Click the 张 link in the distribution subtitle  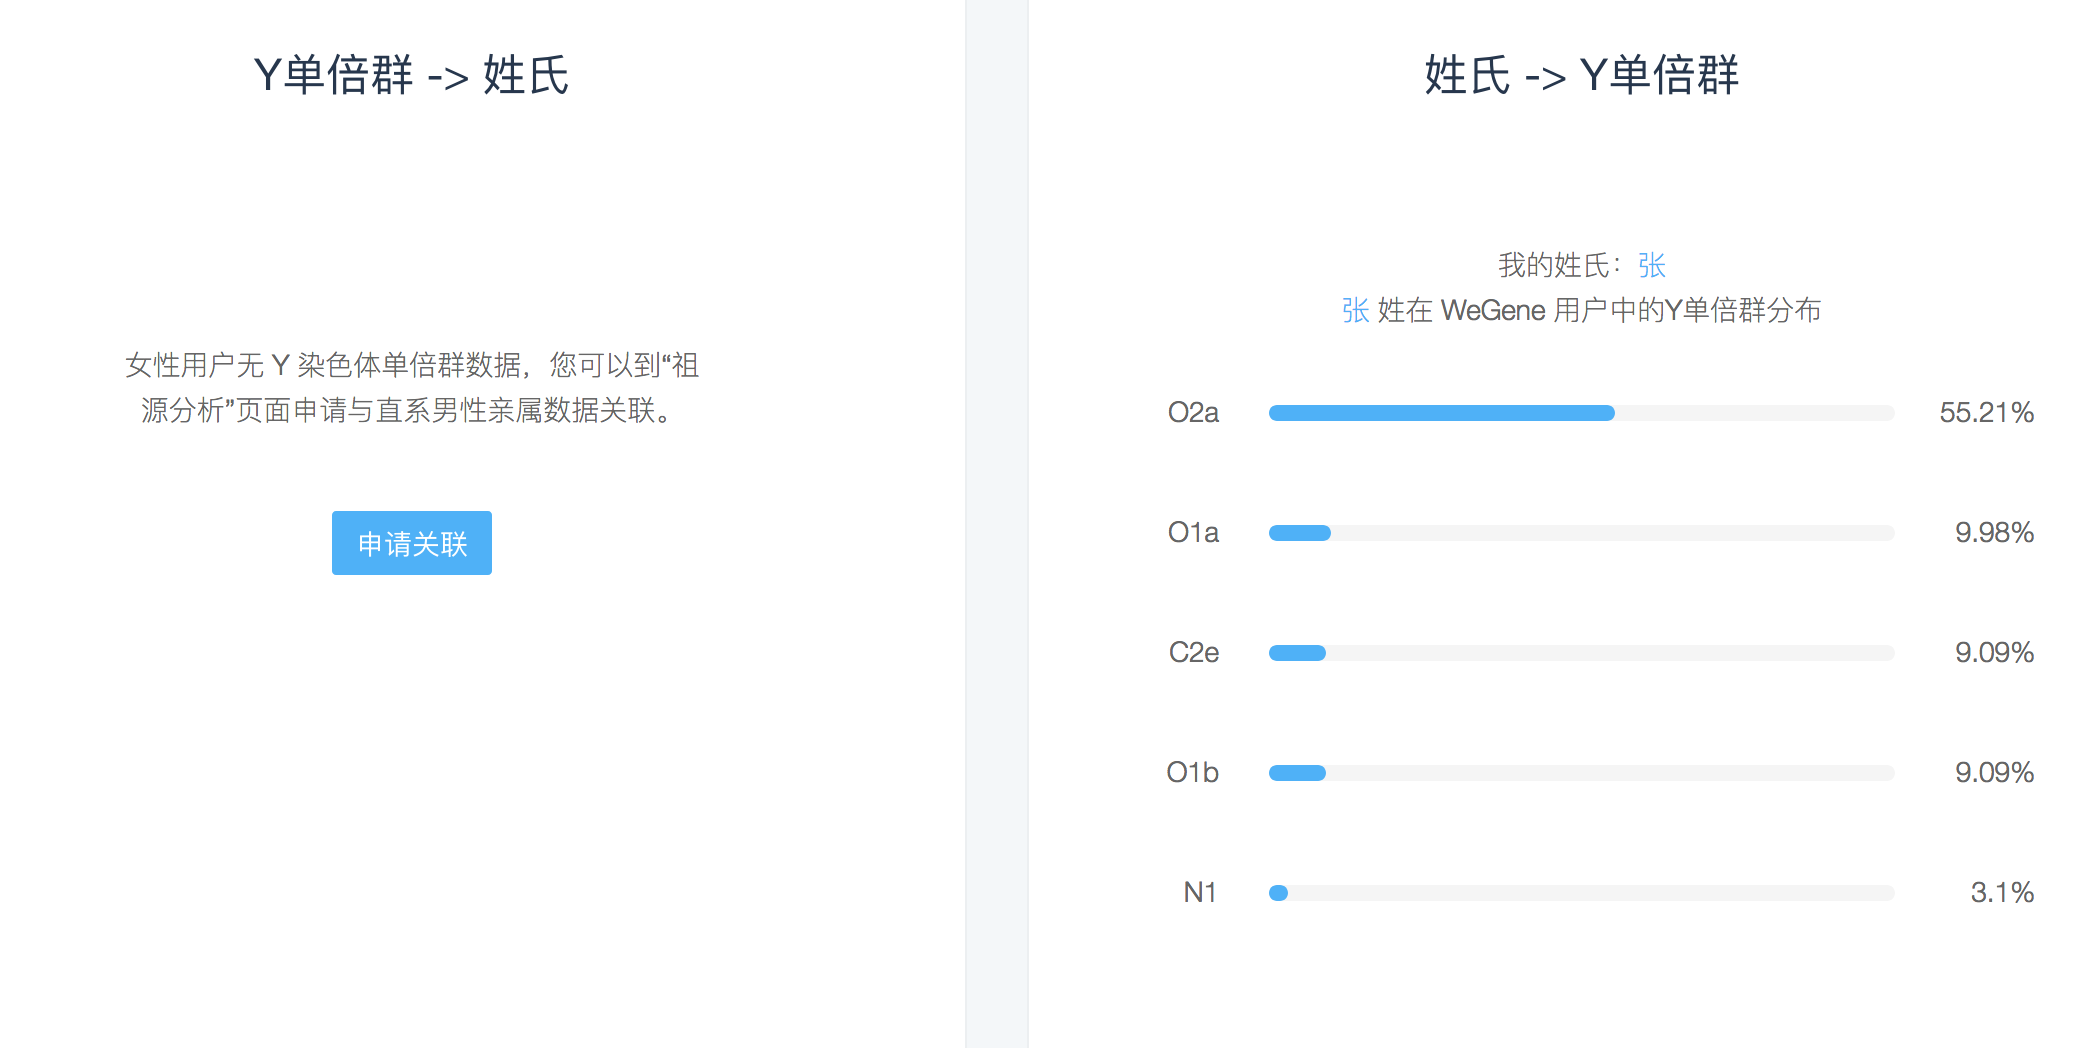coord(1355,310)
